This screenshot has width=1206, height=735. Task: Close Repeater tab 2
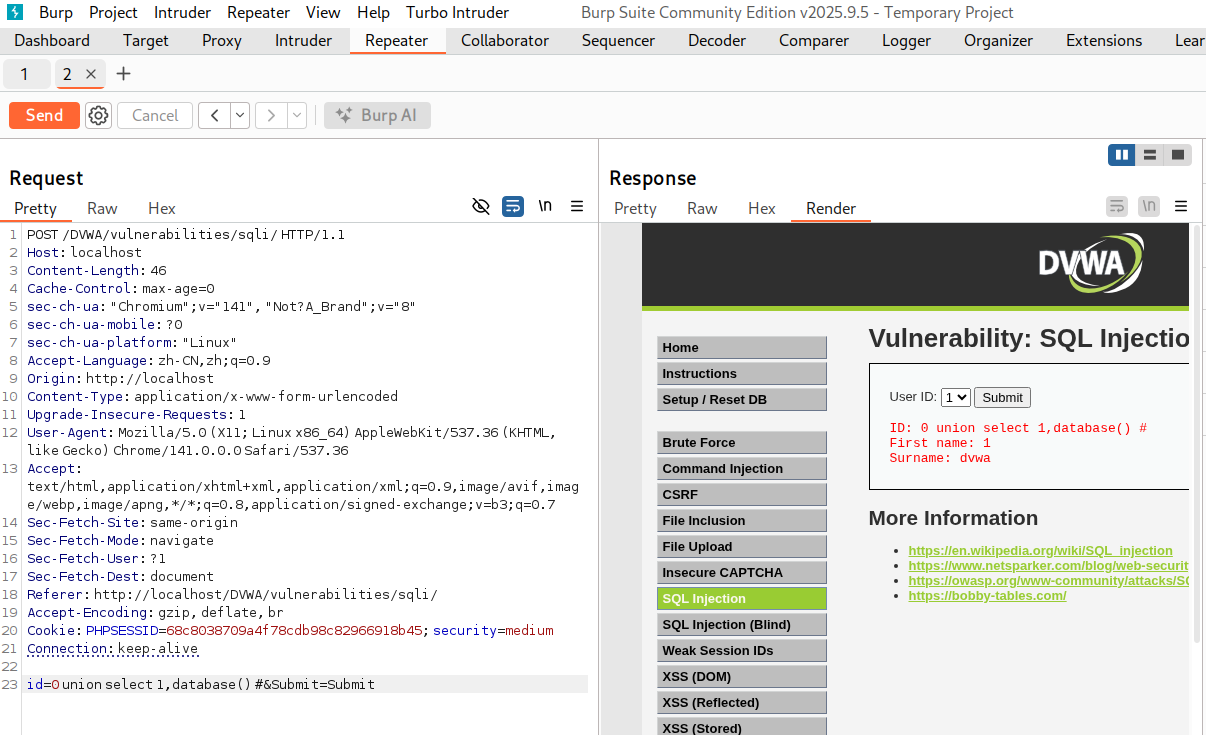tap(91, 74)
